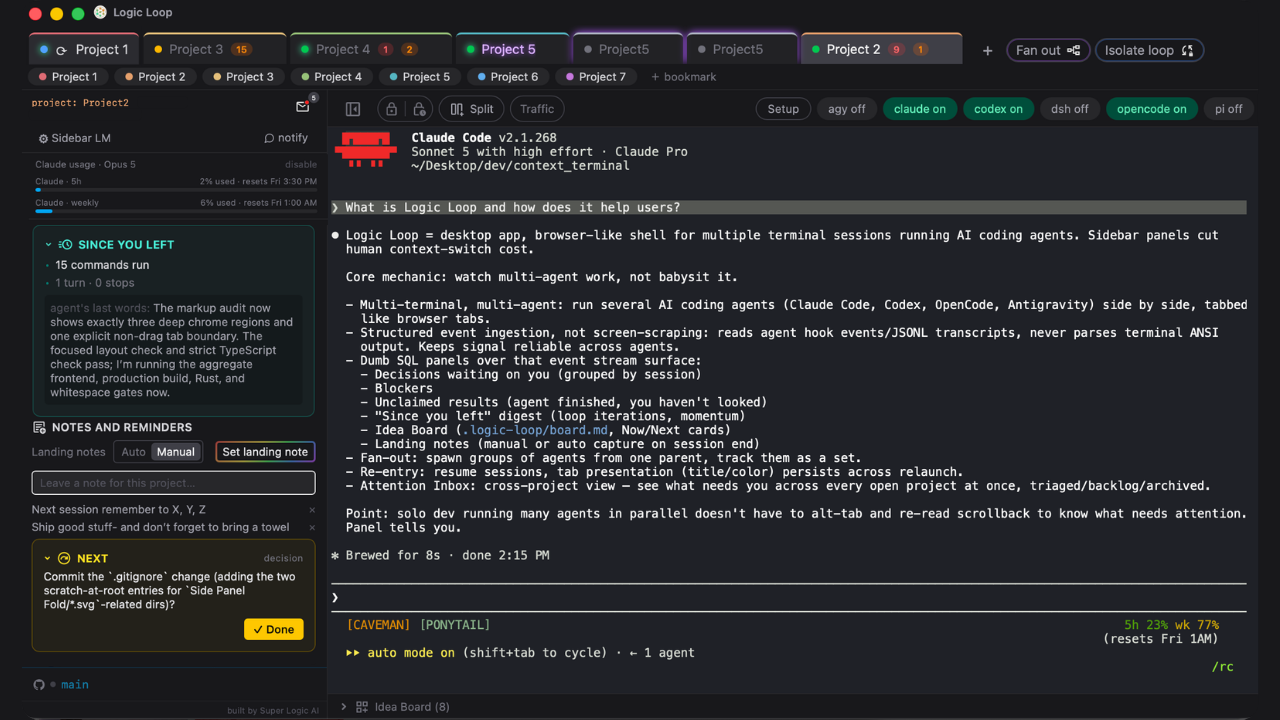
Task: Click the '[CAVEMAN]' status tag
Action: click(379, 625)
